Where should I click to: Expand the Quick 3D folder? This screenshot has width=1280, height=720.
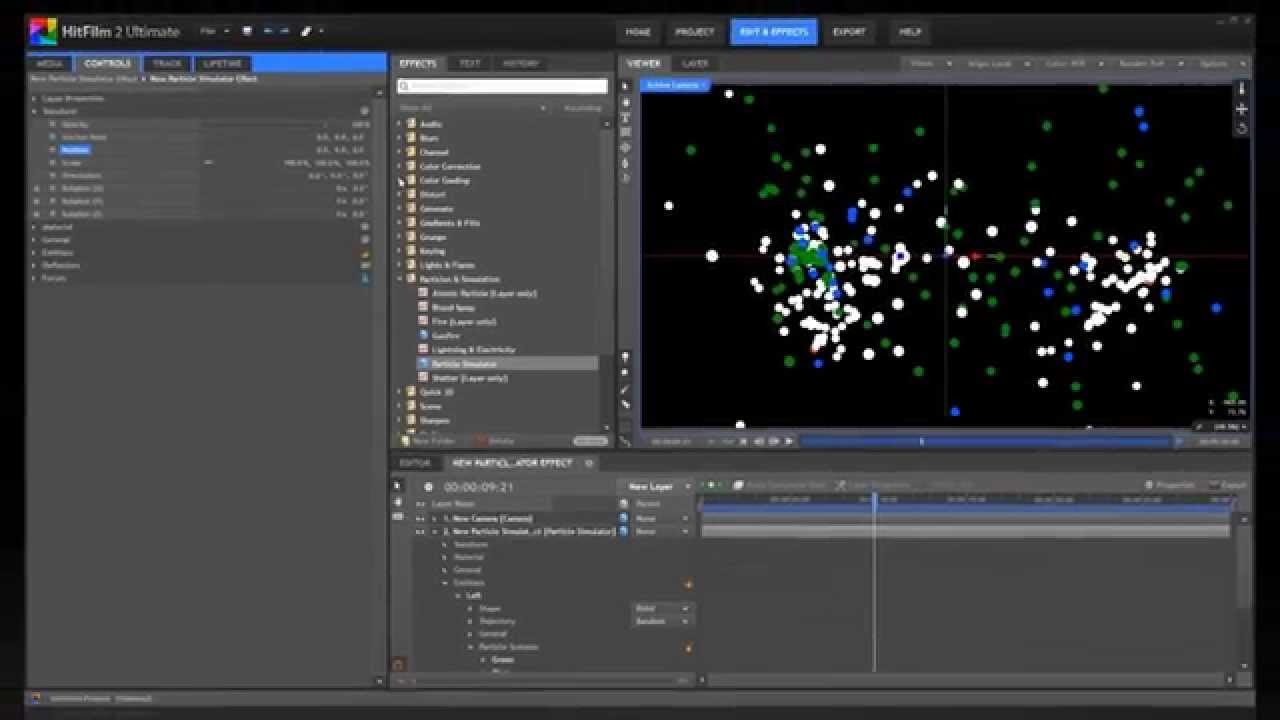pyautogui.click(x=400, y=392)
